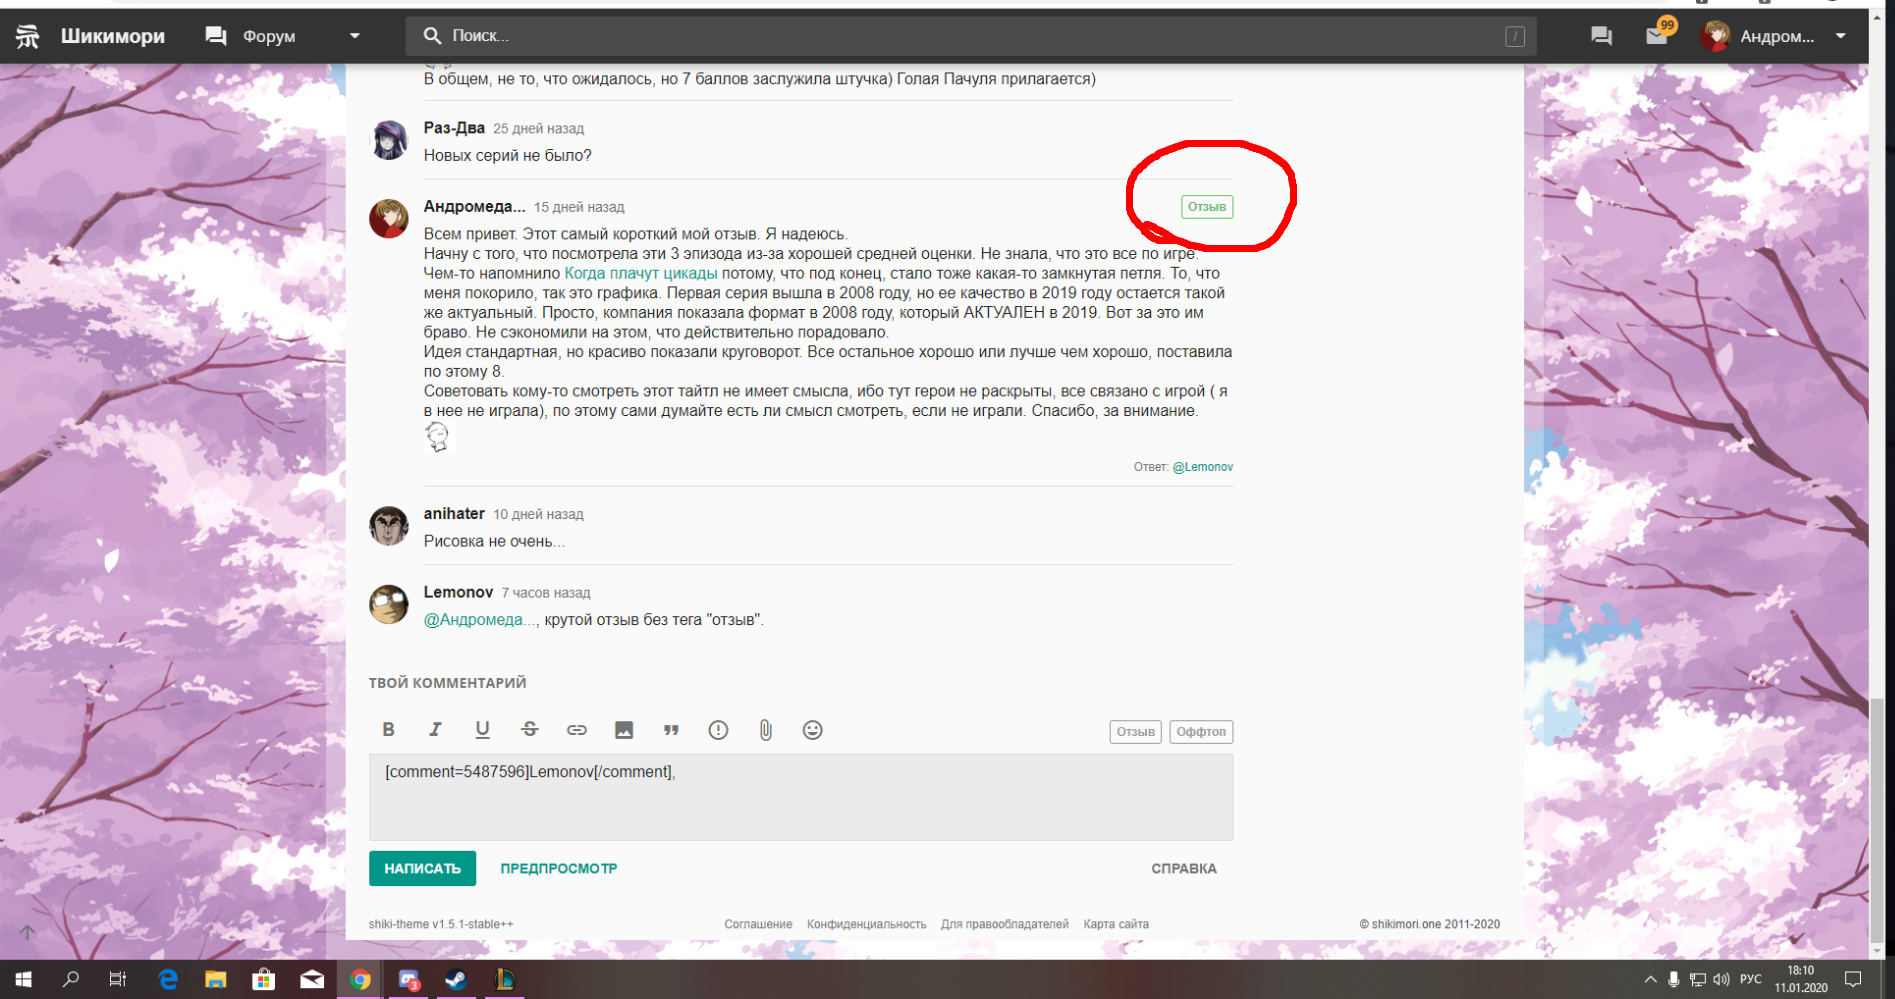
Task: Go to Шикимори home page
Action: 112,36
